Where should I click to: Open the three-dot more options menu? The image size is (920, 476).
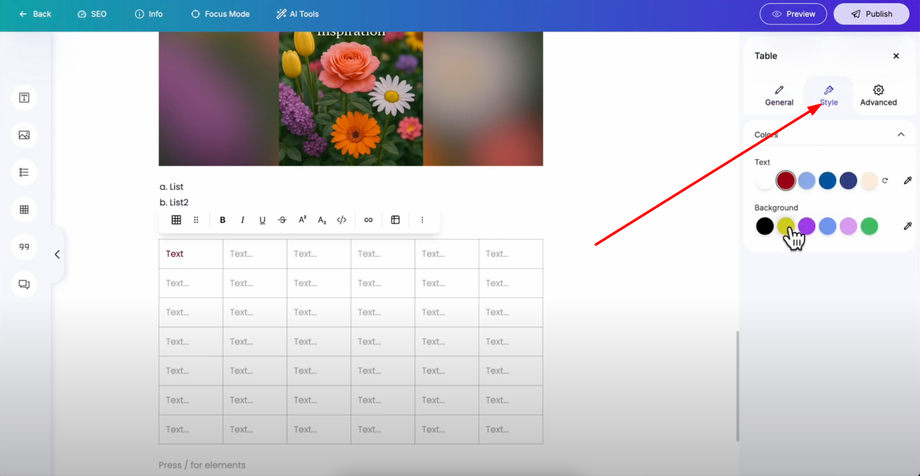pos(422,220)
